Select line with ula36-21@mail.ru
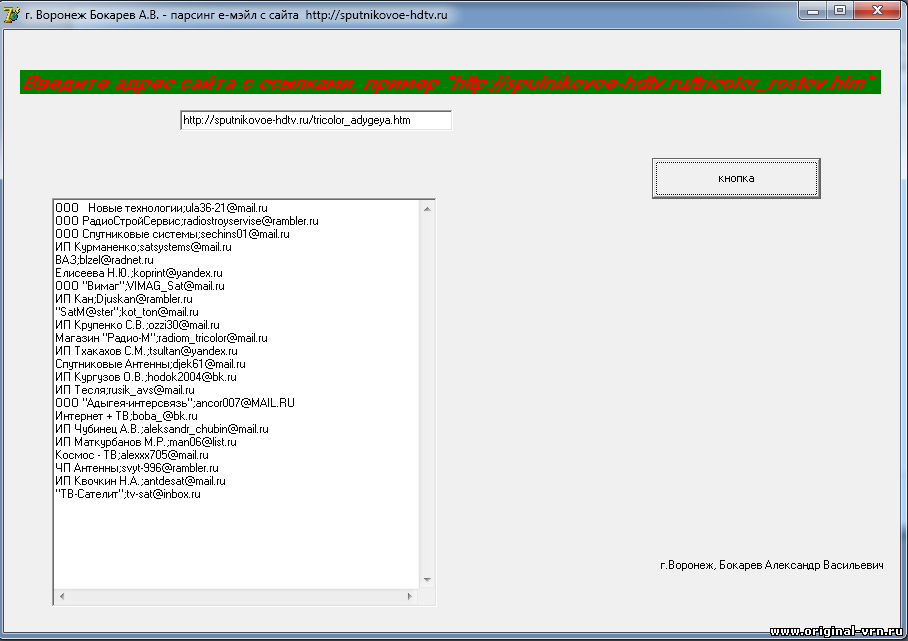 (161, 208)
